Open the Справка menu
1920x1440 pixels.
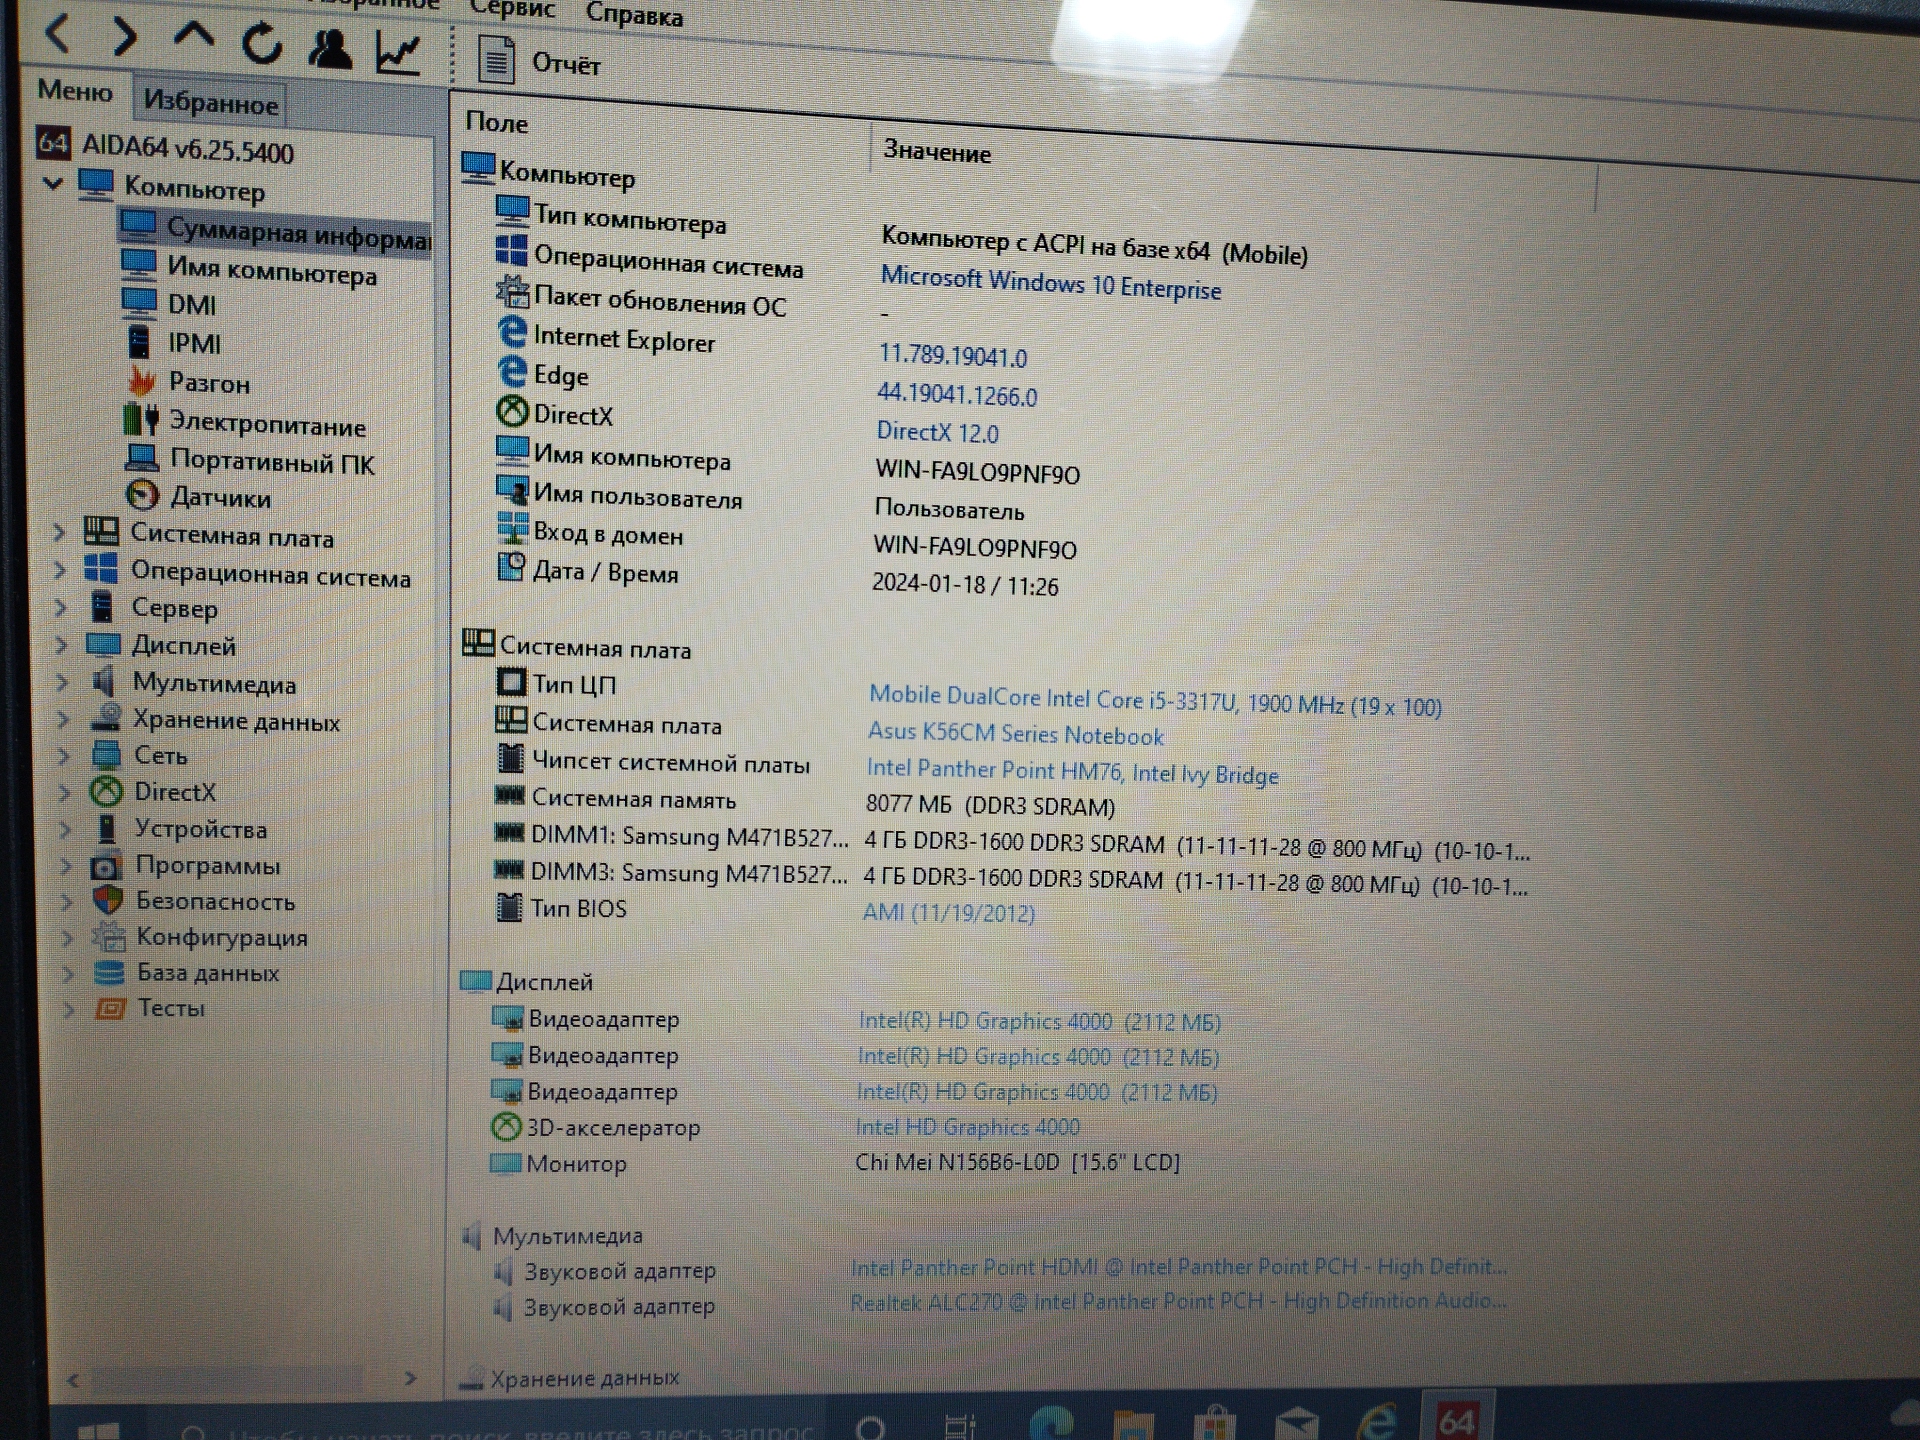click(634, 14)
